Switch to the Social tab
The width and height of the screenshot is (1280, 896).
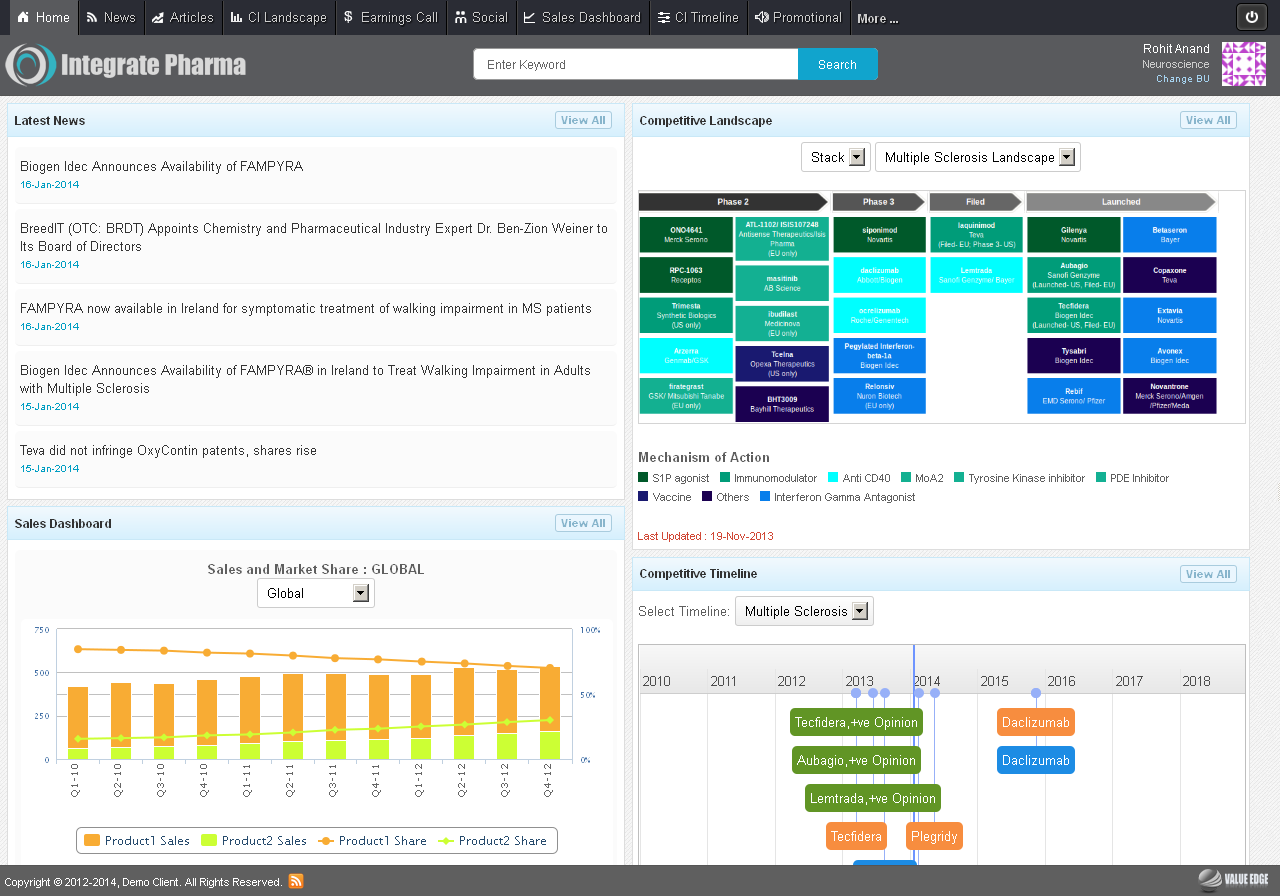click(x=481, y=17)
